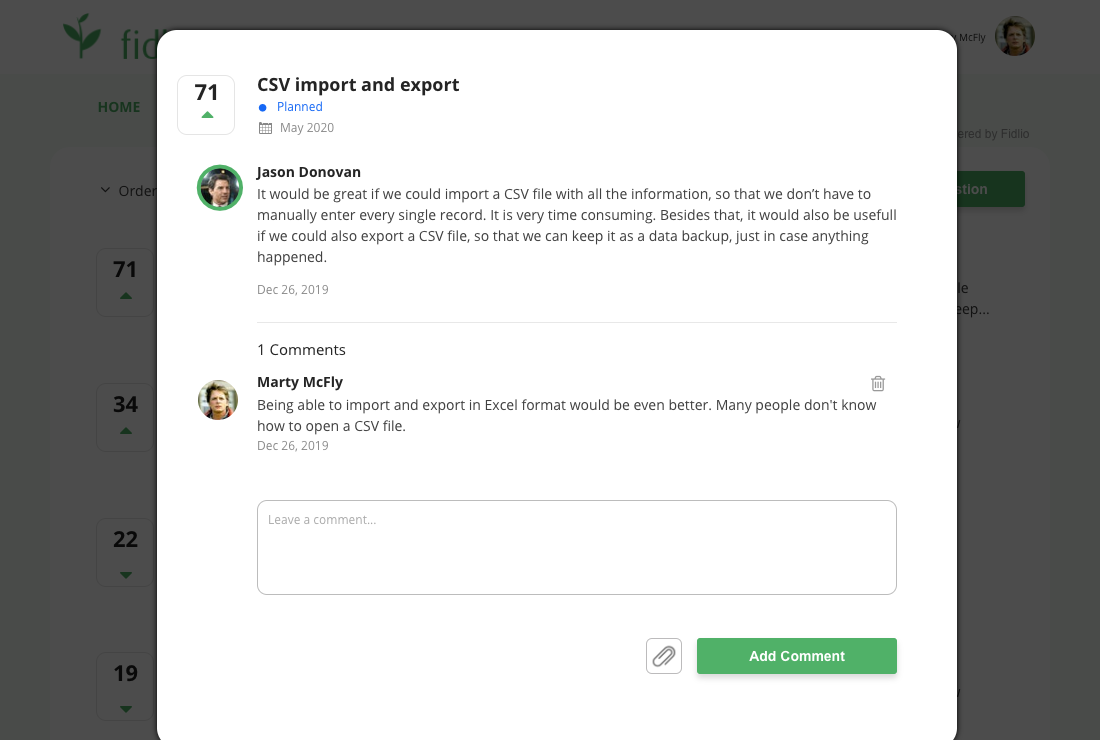
Task: Click Marty McFly's comment avatar
Action: [x=218, y=400]
